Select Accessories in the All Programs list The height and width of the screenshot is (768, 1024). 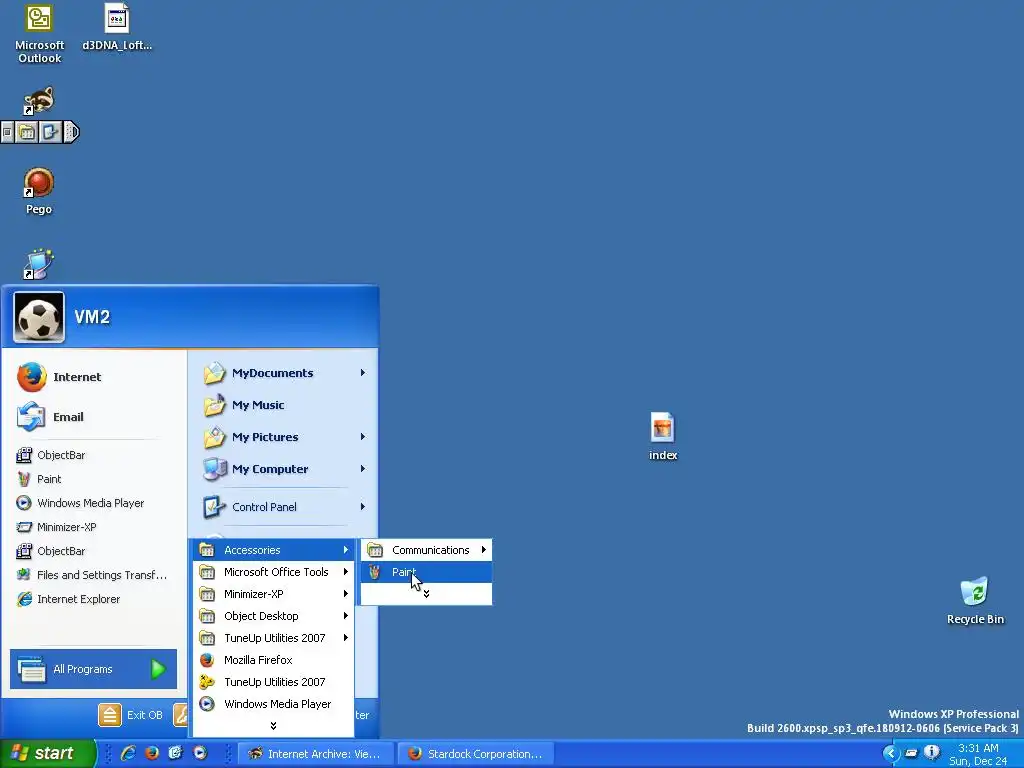click(x=274, y=550)
